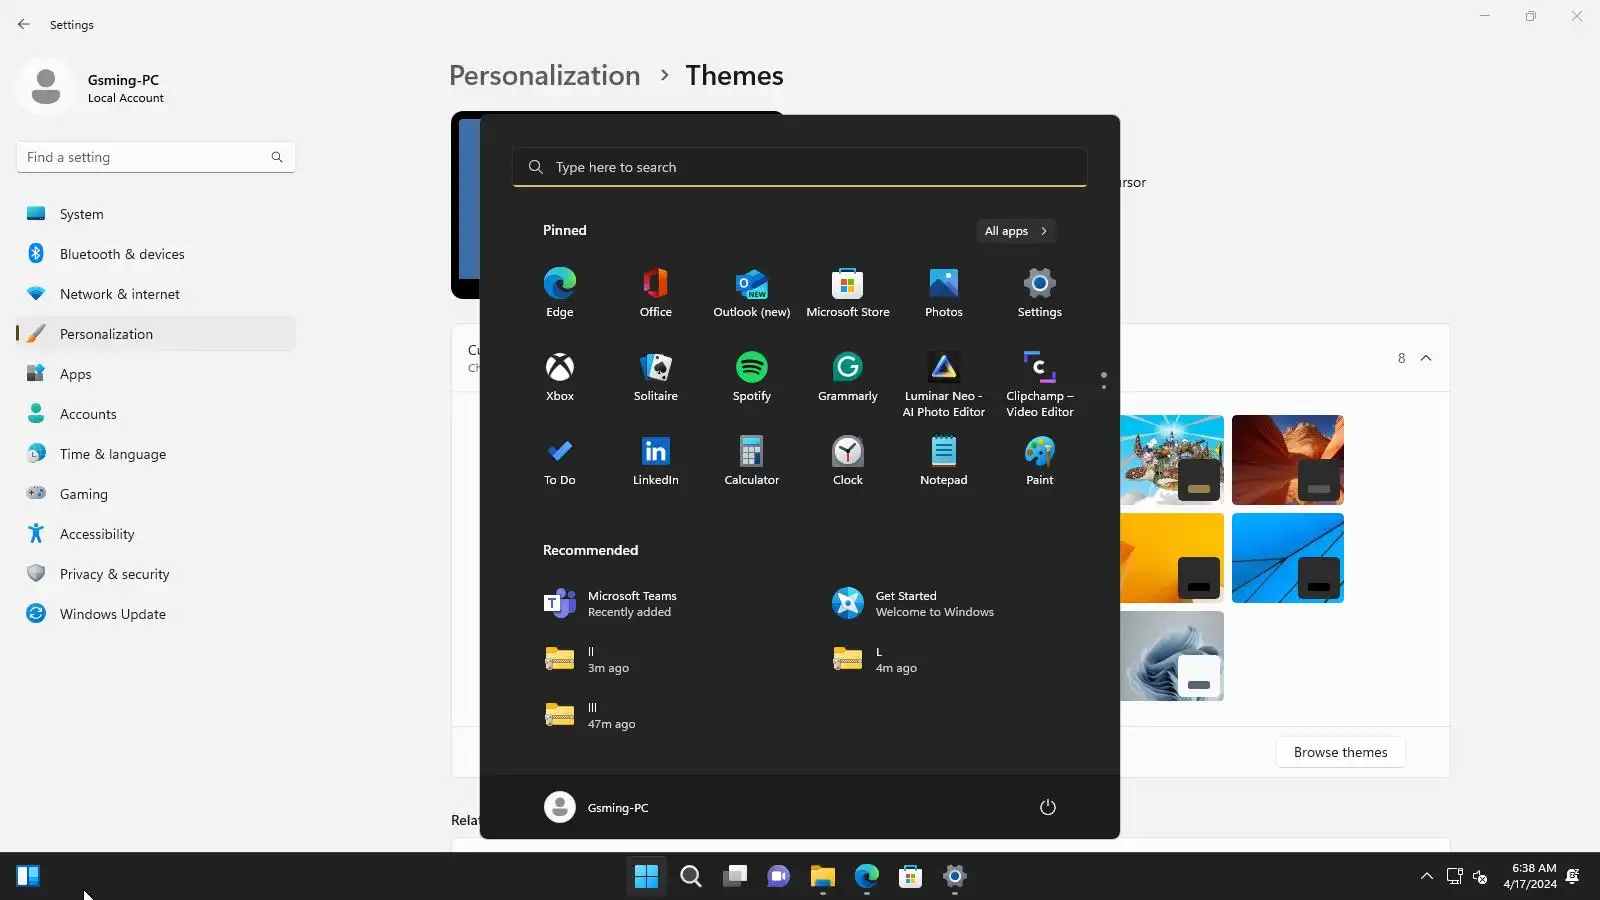
Task: Open the clock and date flyout
Action: [1530, 877]
